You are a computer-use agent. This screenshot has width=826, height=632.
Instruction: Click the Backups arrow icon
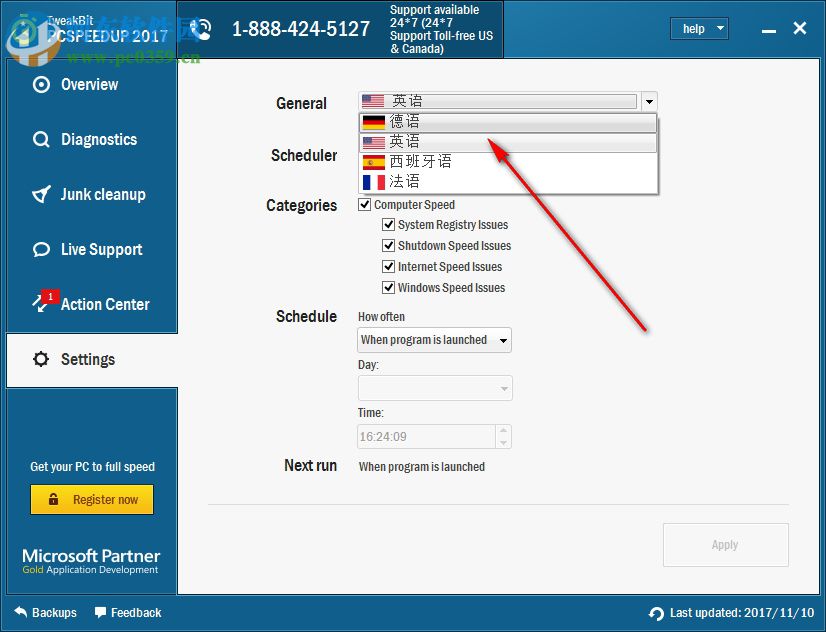coord(21,612)
